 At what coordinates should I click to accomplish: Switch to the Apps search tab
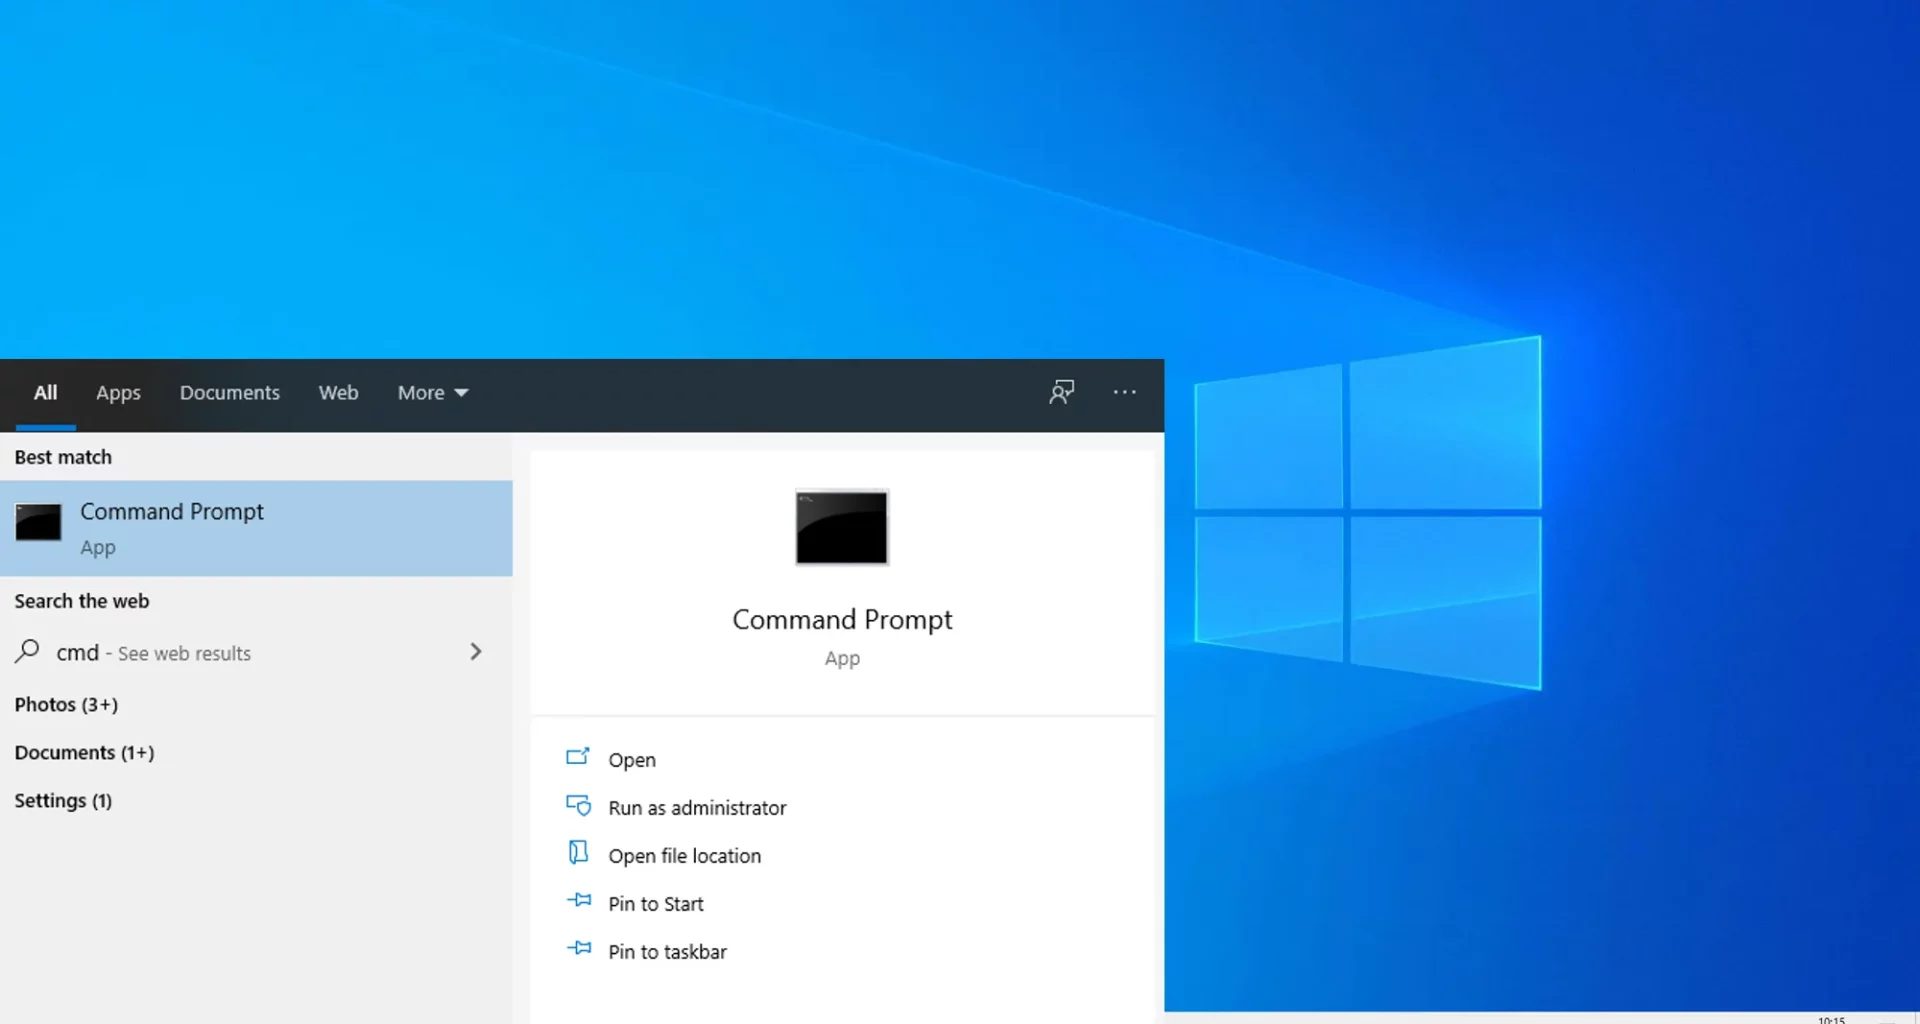118,393
